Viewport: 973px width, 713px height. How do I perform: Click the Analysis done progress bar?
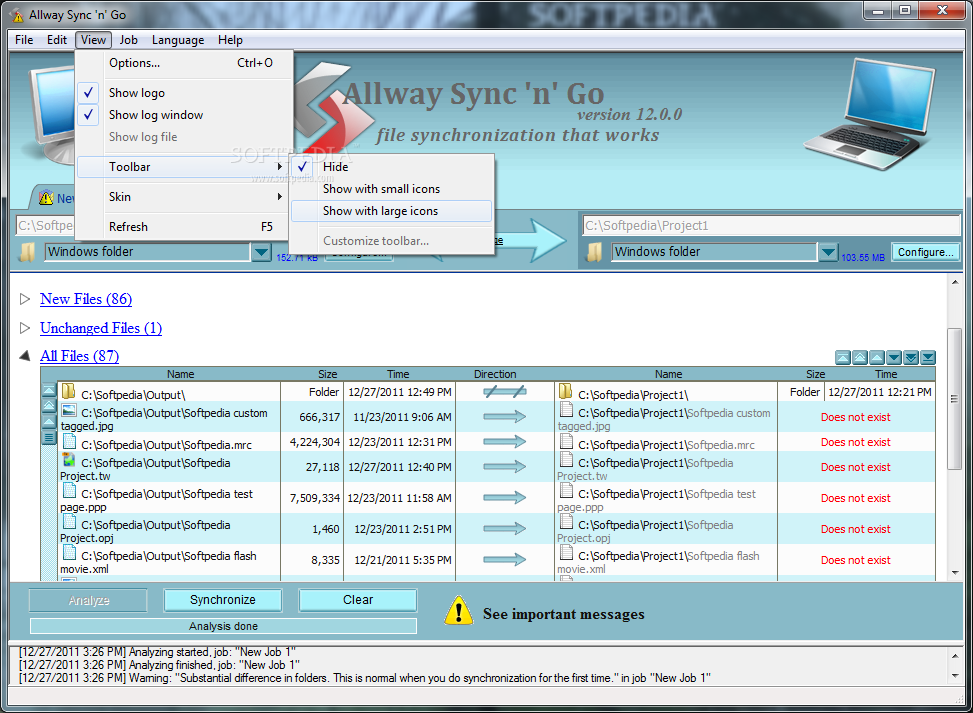click(x=223, y=626)
